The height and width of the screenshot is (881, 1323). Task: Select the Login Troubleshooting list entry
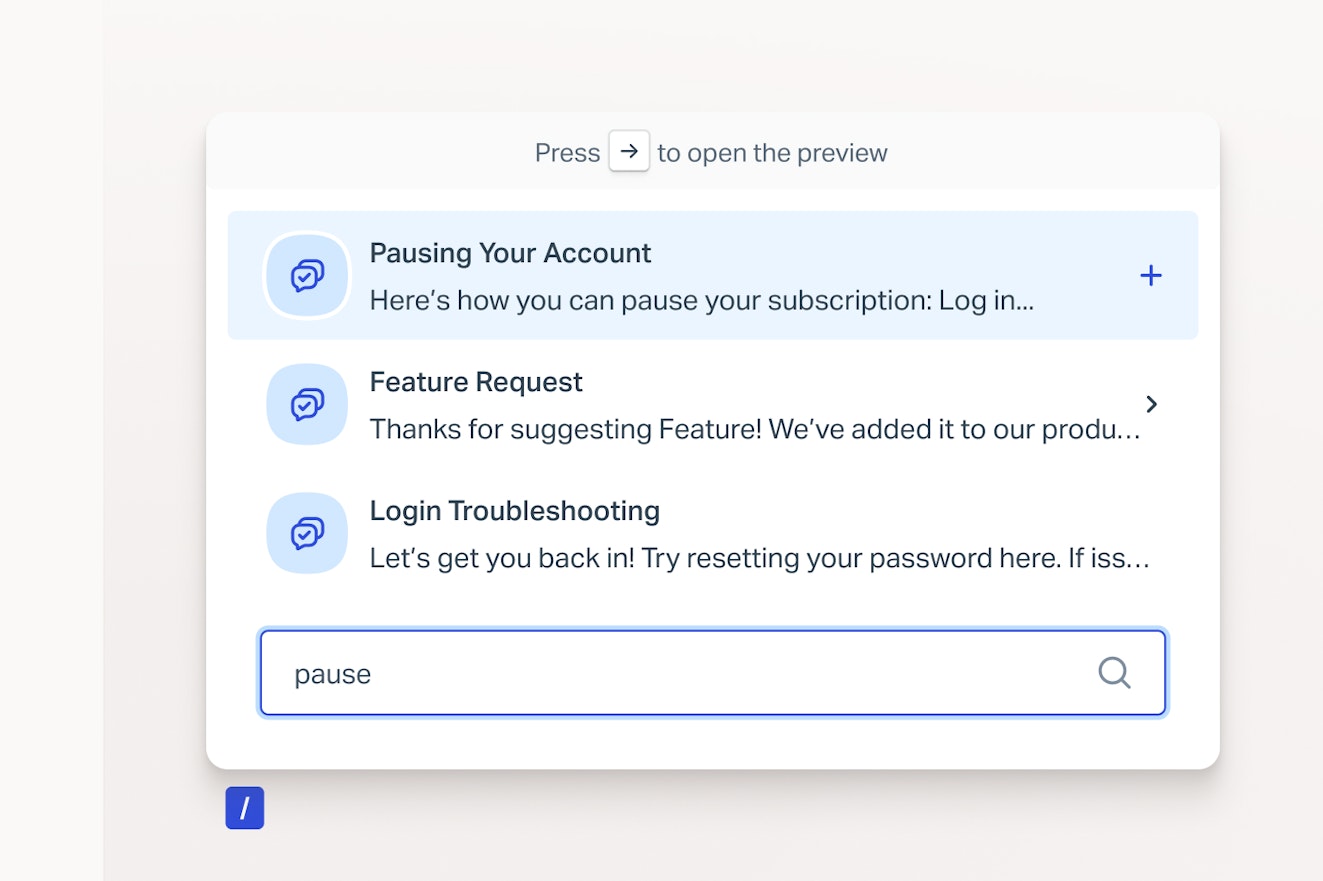point(700,533)
